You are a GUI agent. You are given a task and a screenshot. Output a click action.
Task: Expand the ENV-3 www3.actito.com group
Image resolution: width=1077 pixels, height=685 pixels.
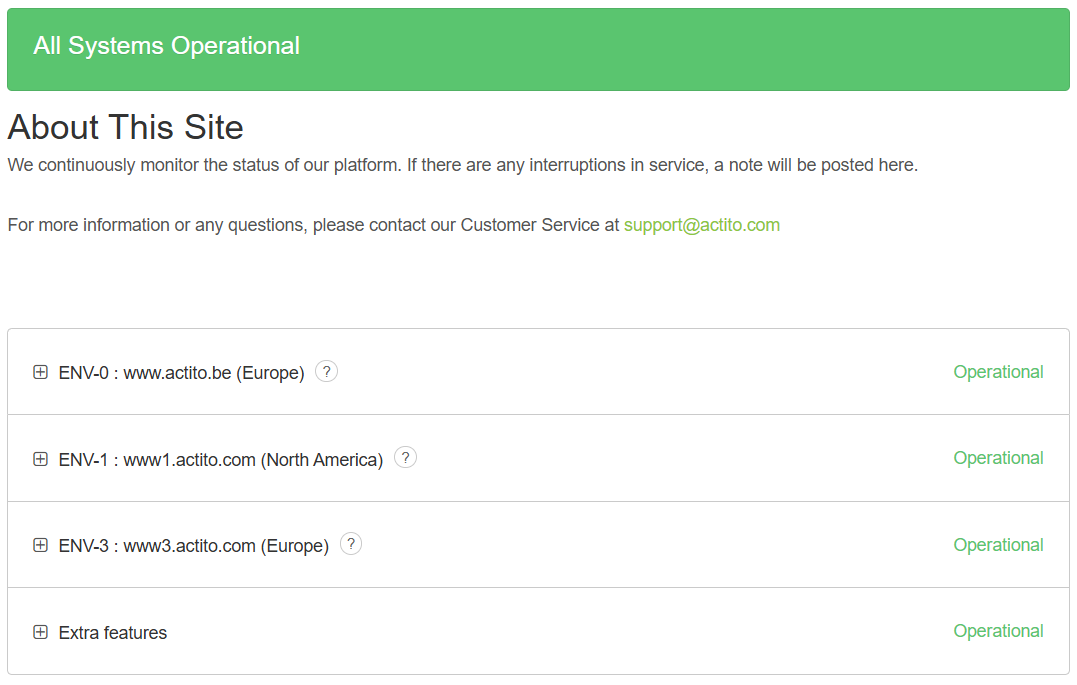coord(40,544)
